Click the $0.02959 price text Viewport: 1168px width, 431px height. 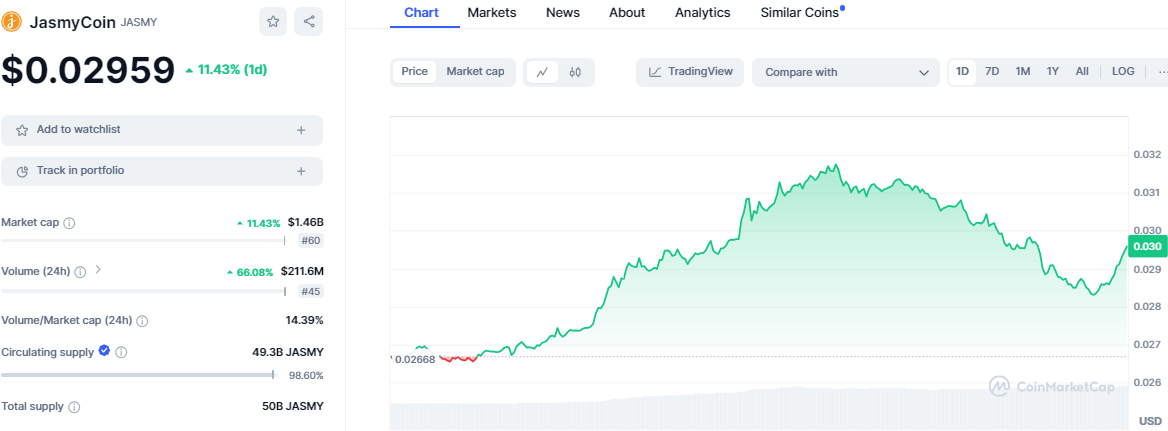[x=88, y=70]
